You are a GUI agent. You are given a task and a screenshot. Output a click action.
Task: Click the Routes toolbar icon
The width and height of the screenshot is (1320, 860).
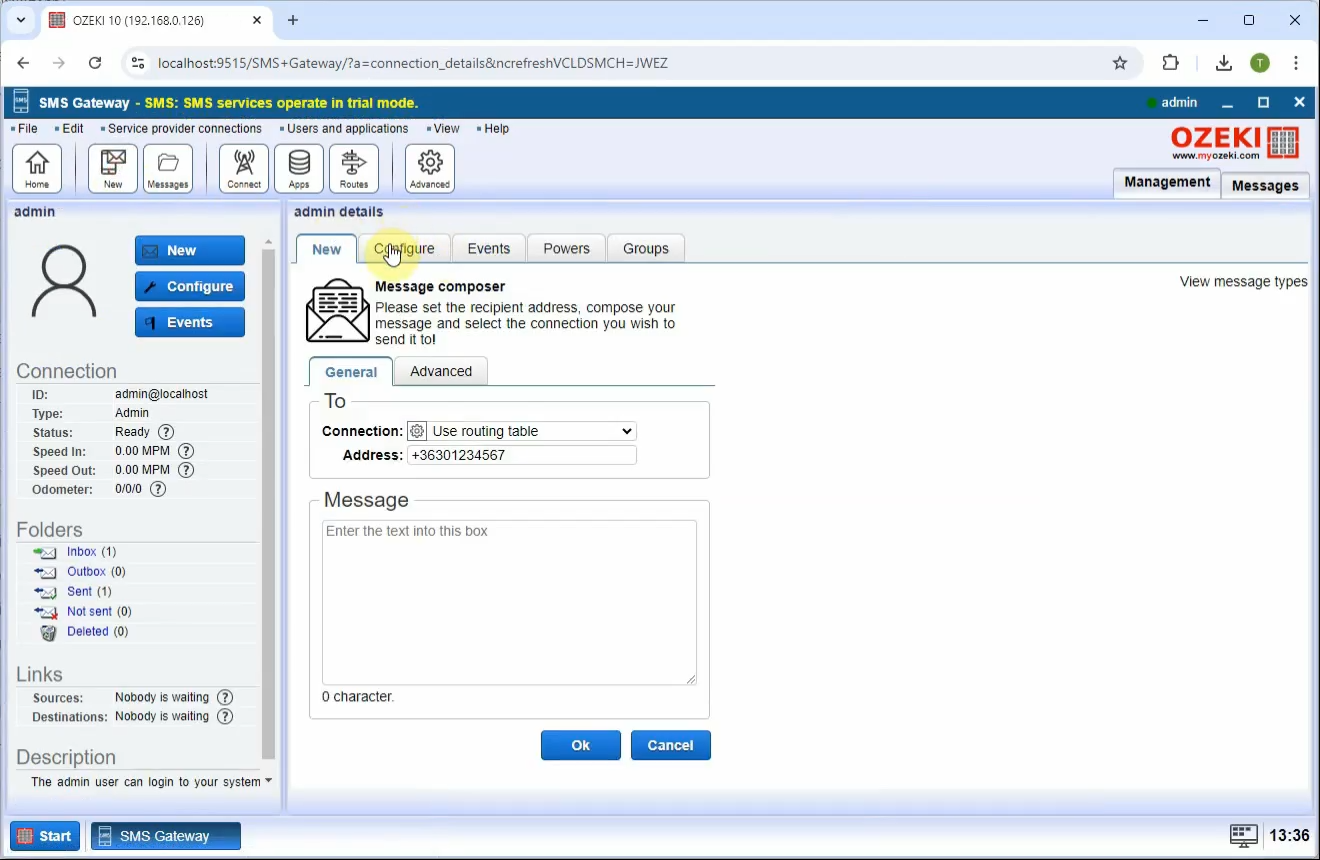pos(354,168)
